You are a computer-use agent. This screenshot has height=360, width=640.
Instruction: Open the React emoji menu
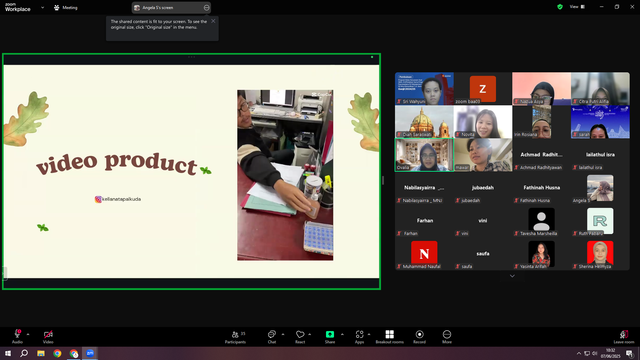pyautogui.click(x=300, y=336)
